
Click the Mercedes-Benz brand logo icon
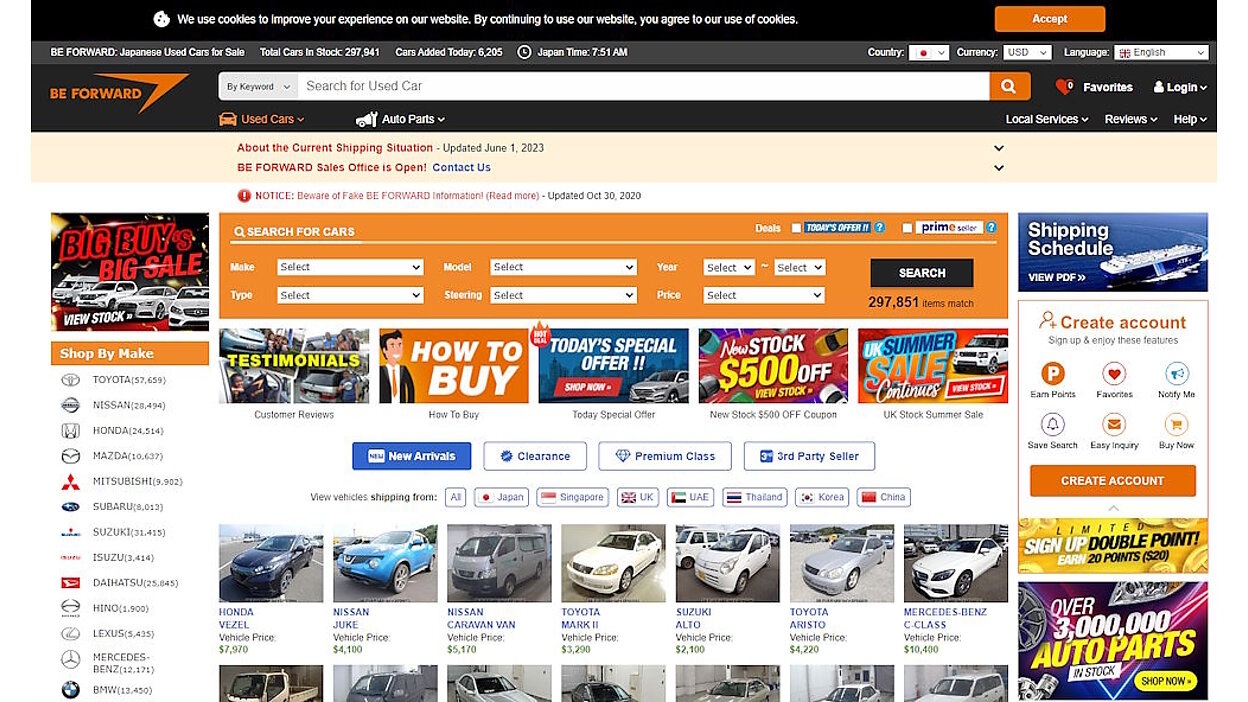coord(70,660)
